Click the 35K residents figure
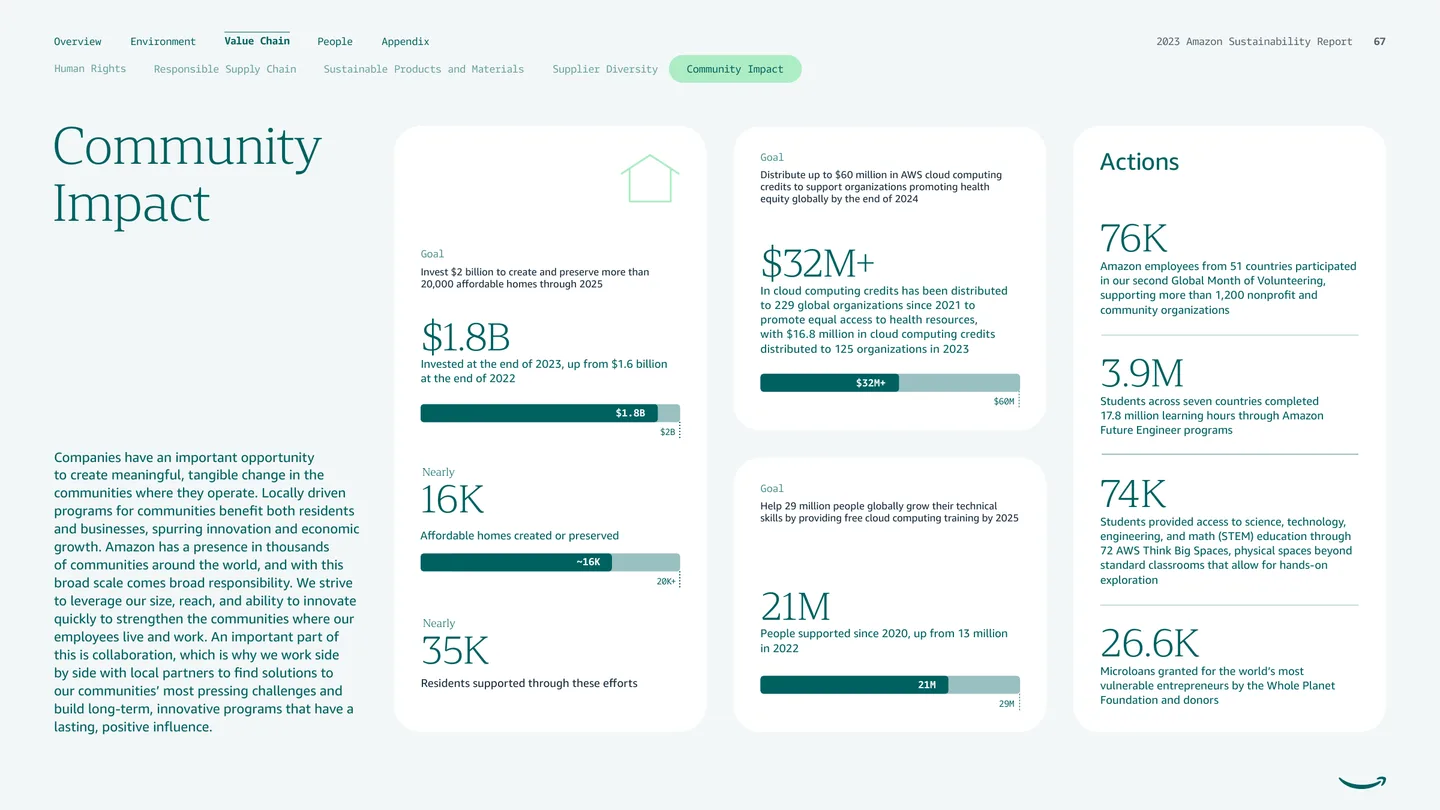 tap(455, 651)
